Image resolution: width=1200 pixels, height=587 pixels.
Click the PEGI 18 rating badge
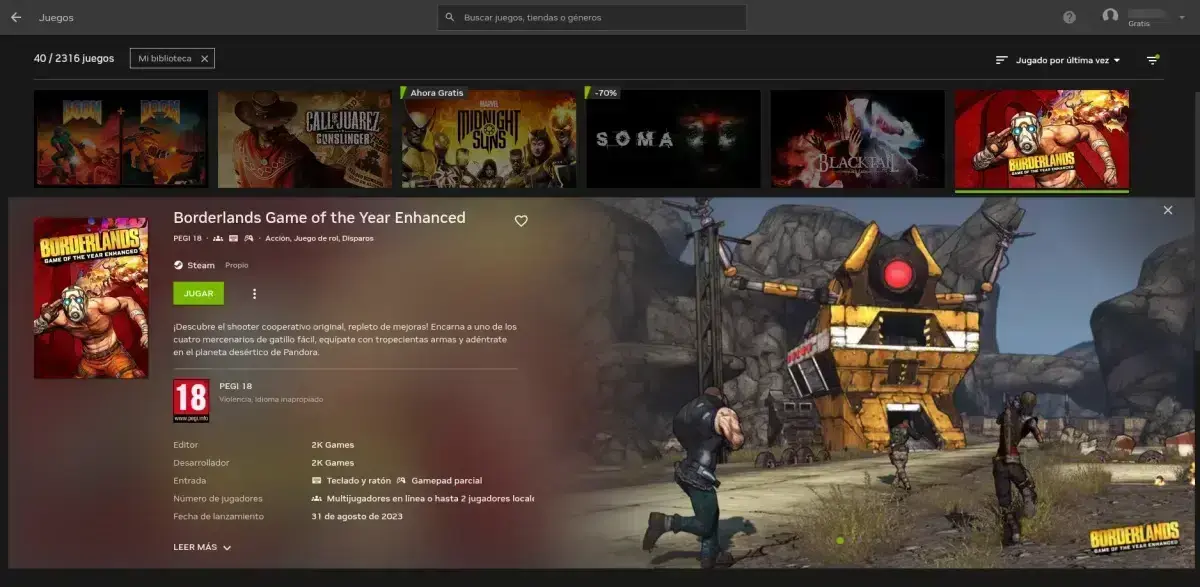point(191,400)
